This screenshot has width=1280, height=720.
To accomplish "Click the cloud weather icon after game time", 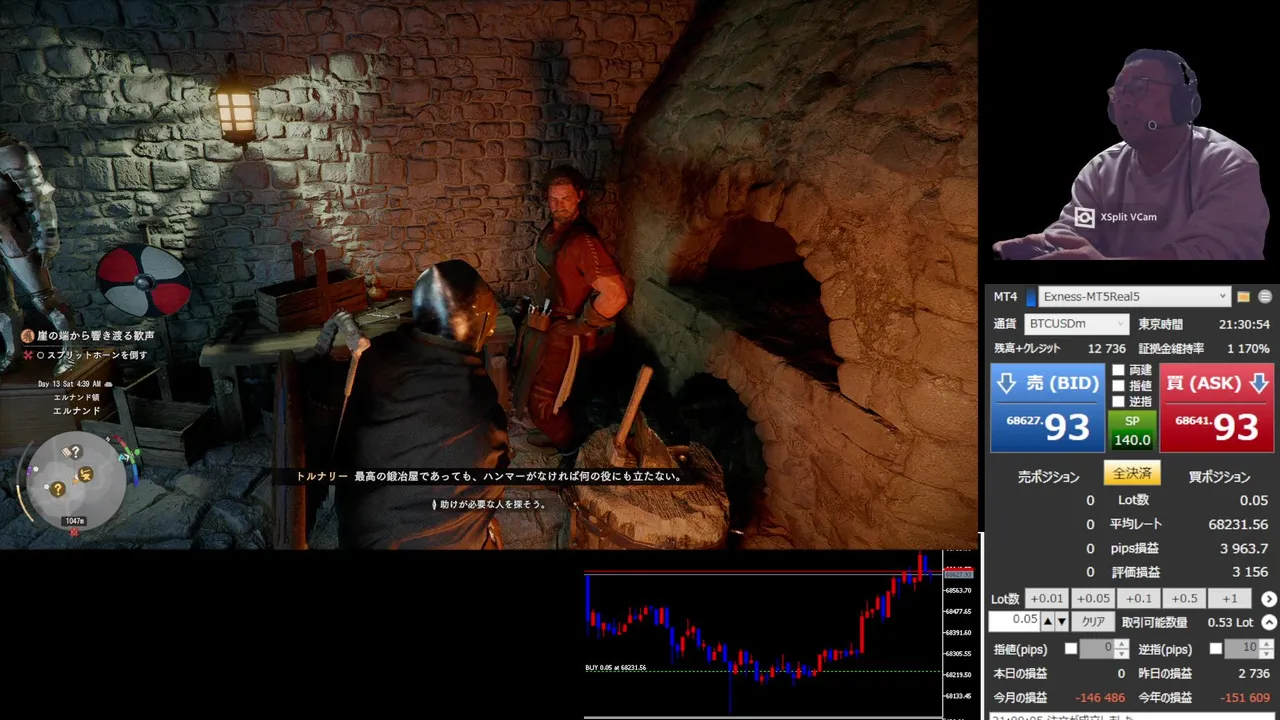I will point(108,384).
